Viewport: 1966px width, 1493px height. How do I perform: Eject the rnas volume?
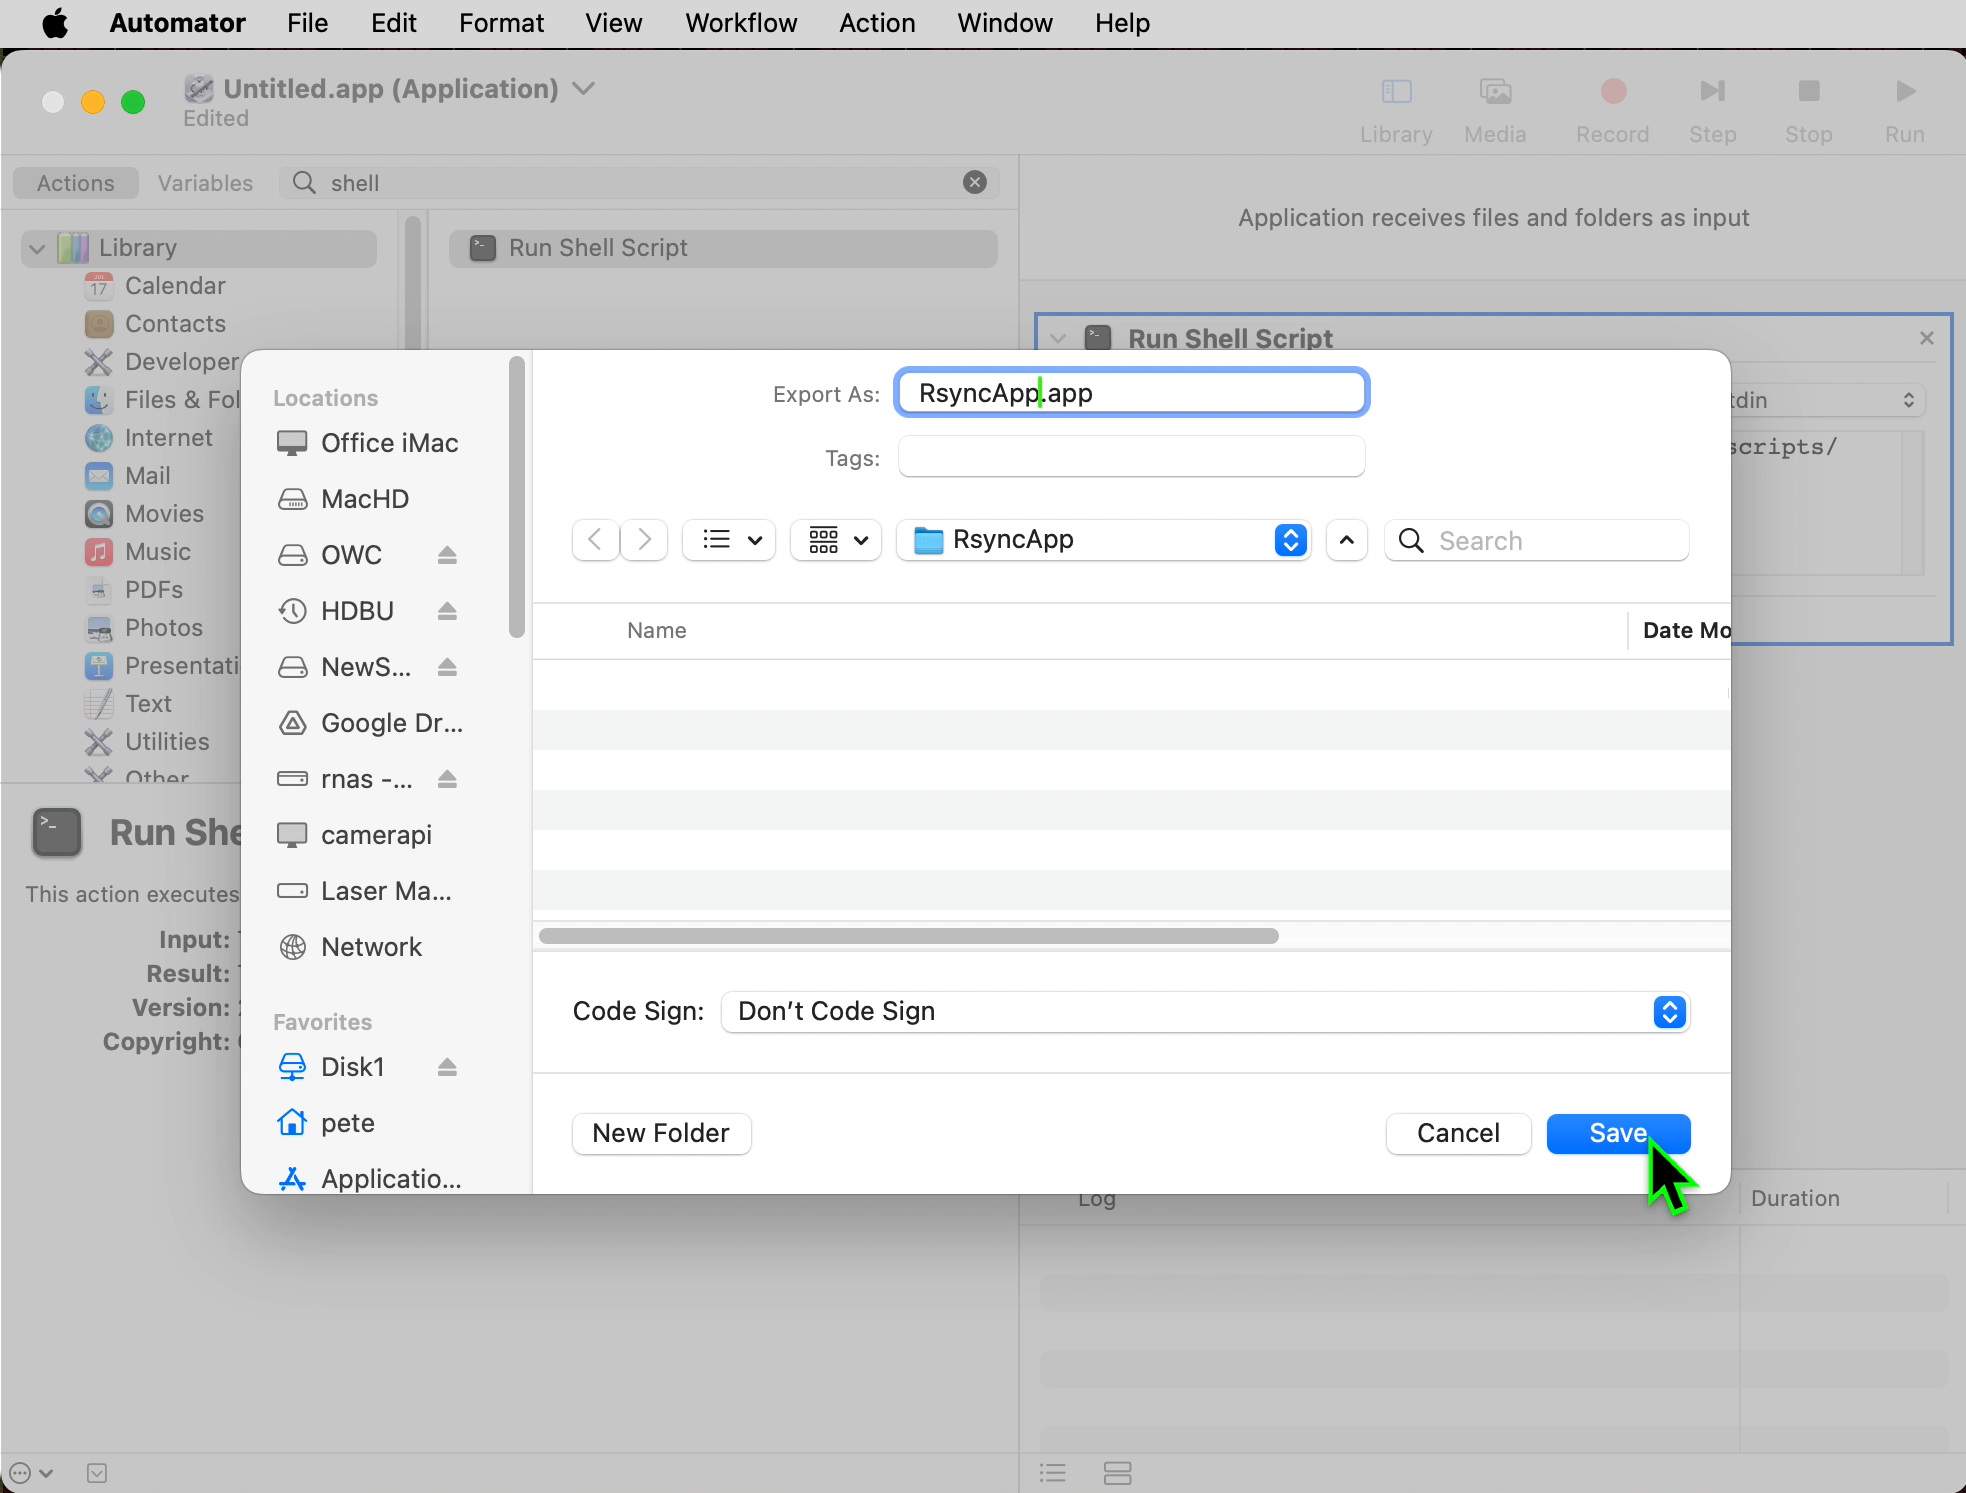(x=447, y=779)
